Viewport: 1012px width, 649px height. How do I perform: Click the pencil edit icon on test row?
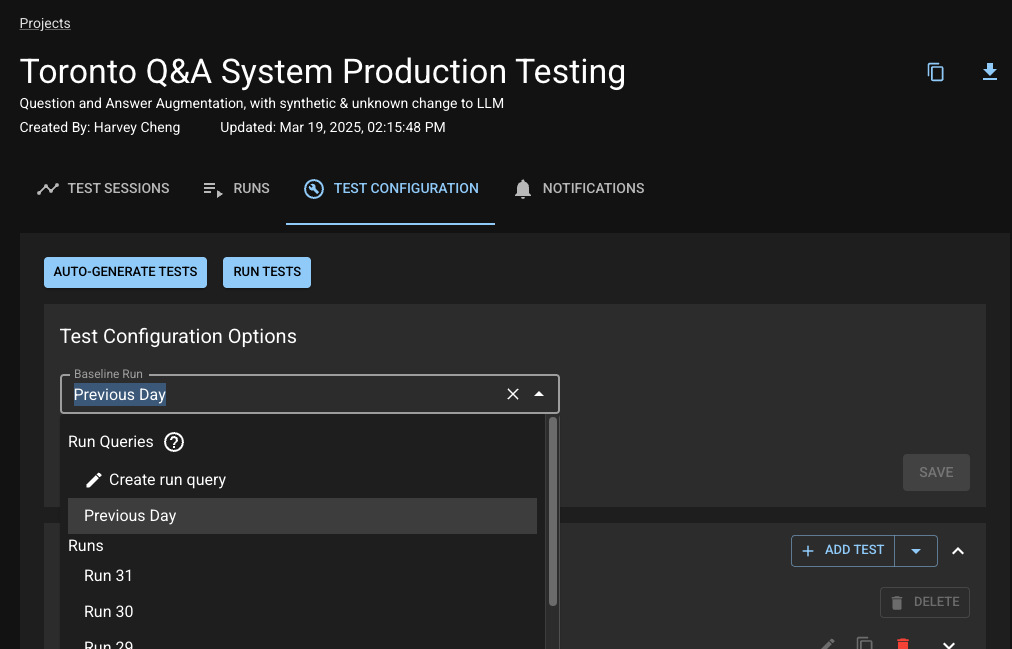point(828,644)
